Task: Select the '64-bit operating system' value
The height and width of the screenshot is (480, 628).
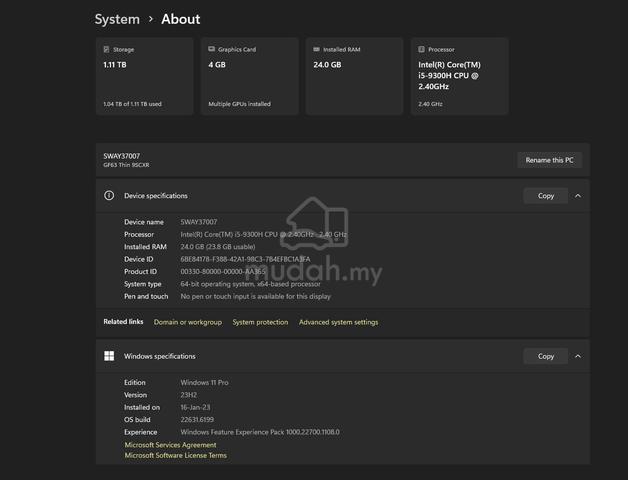Action: coord(250,284)
